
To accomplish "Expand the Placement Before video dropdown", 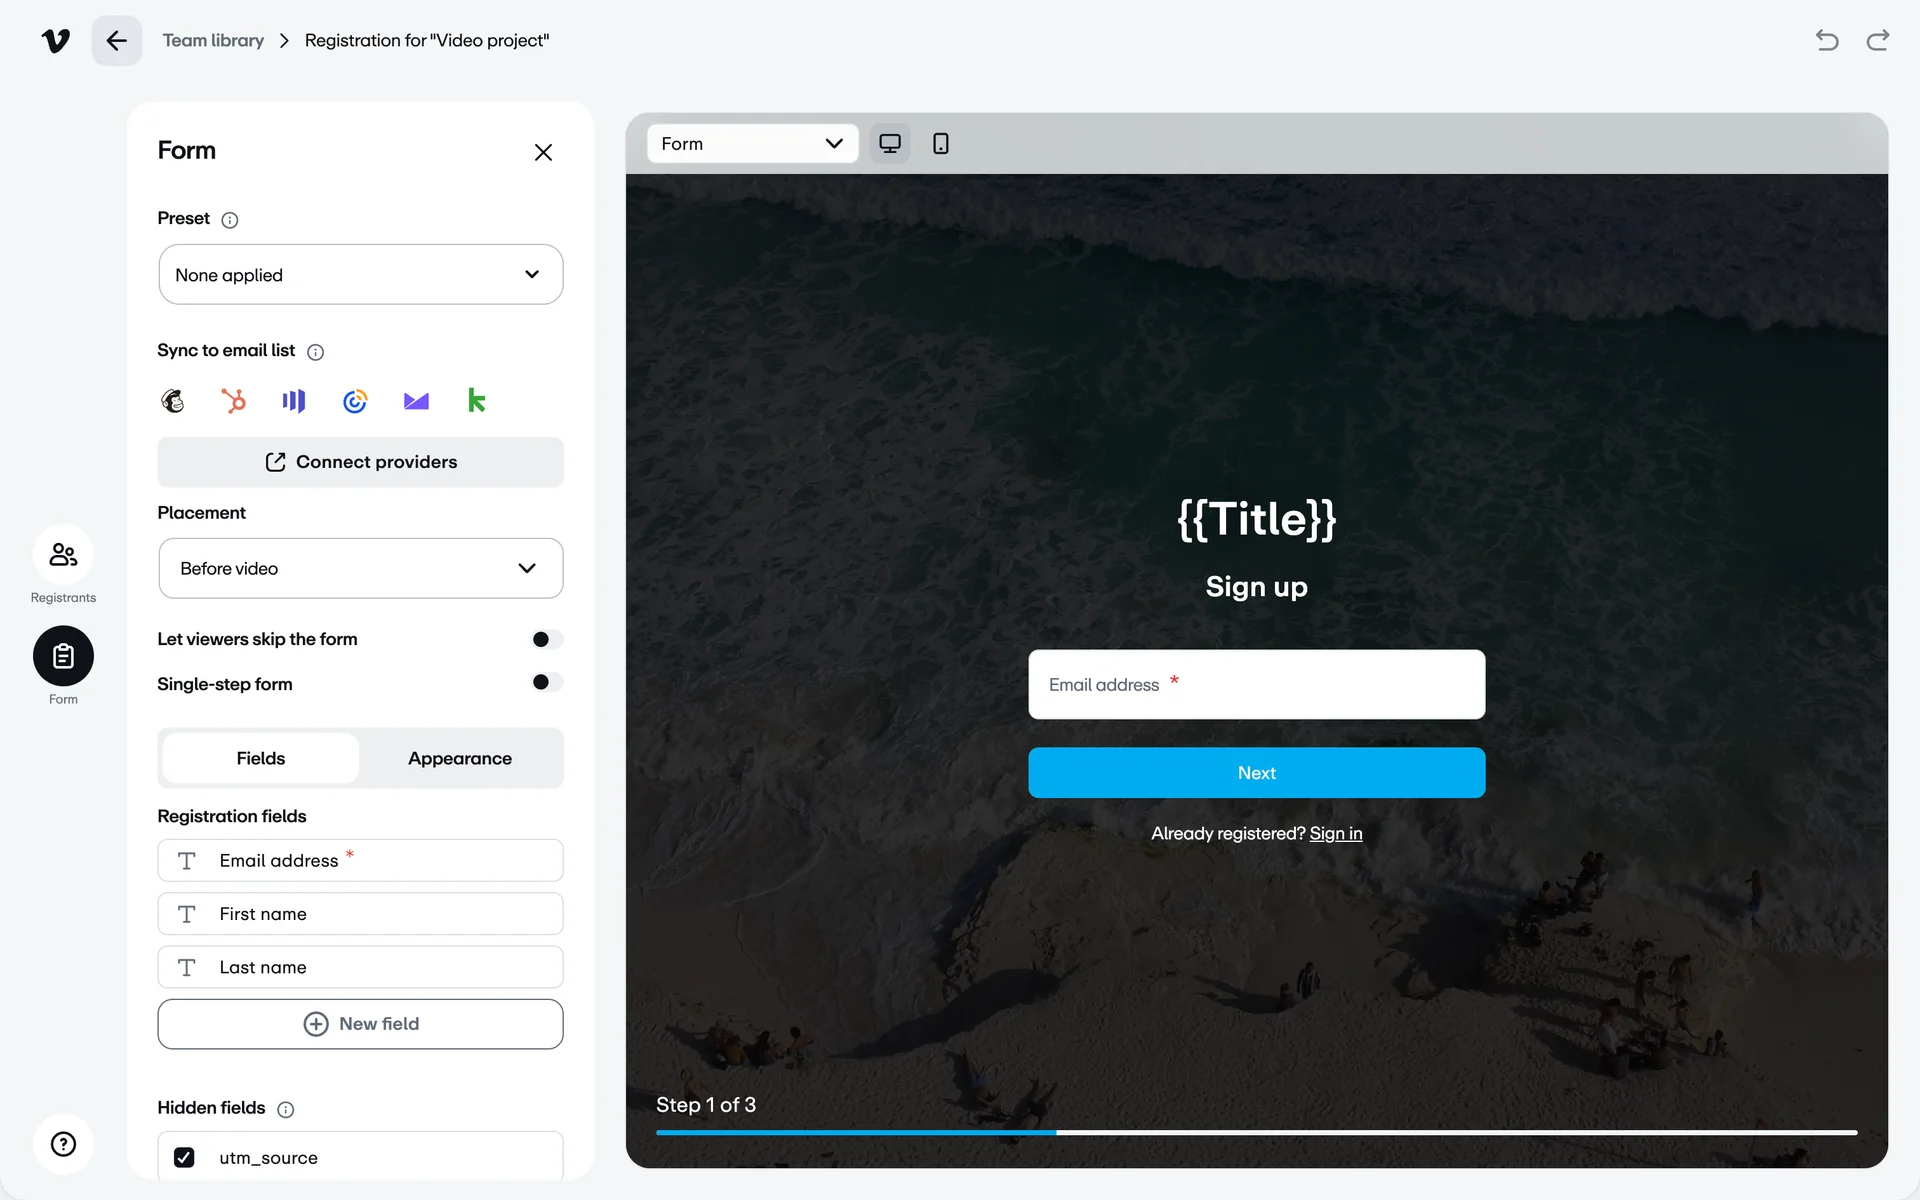I will click(x=360, y=568).
